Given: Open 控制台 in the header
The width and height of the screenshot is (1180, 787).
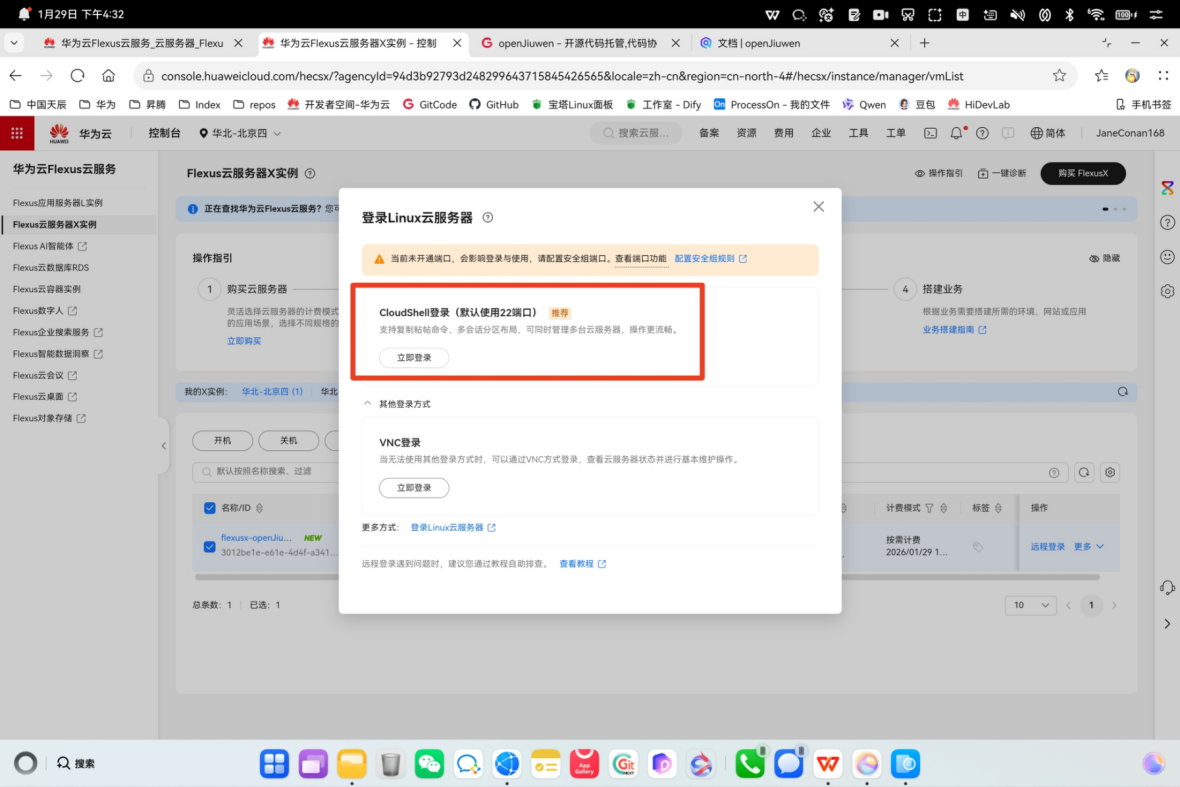Looking at the screenshot, I should pos(164,133).
